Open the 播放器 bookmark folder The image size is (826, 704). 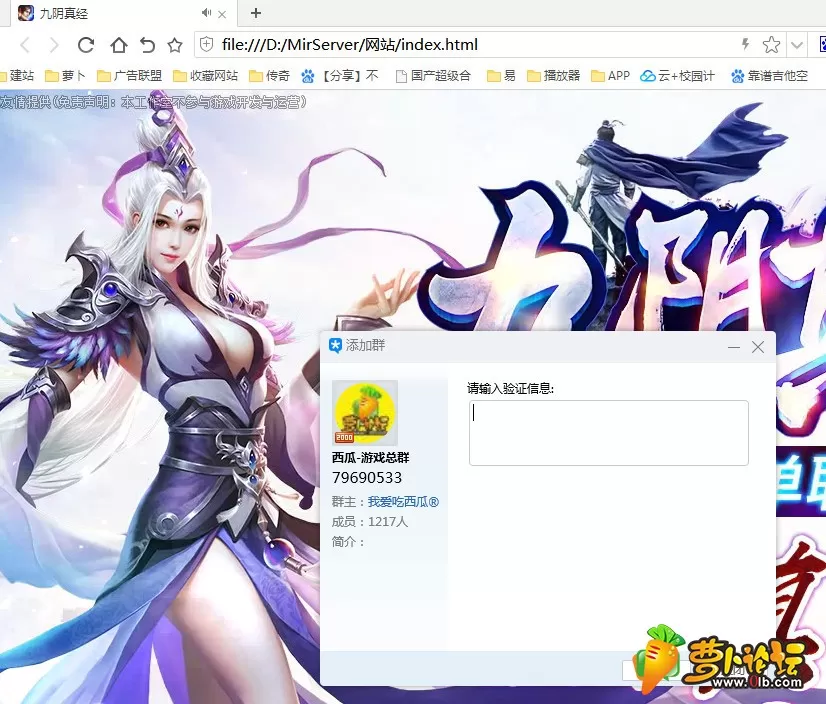point(553,76)
